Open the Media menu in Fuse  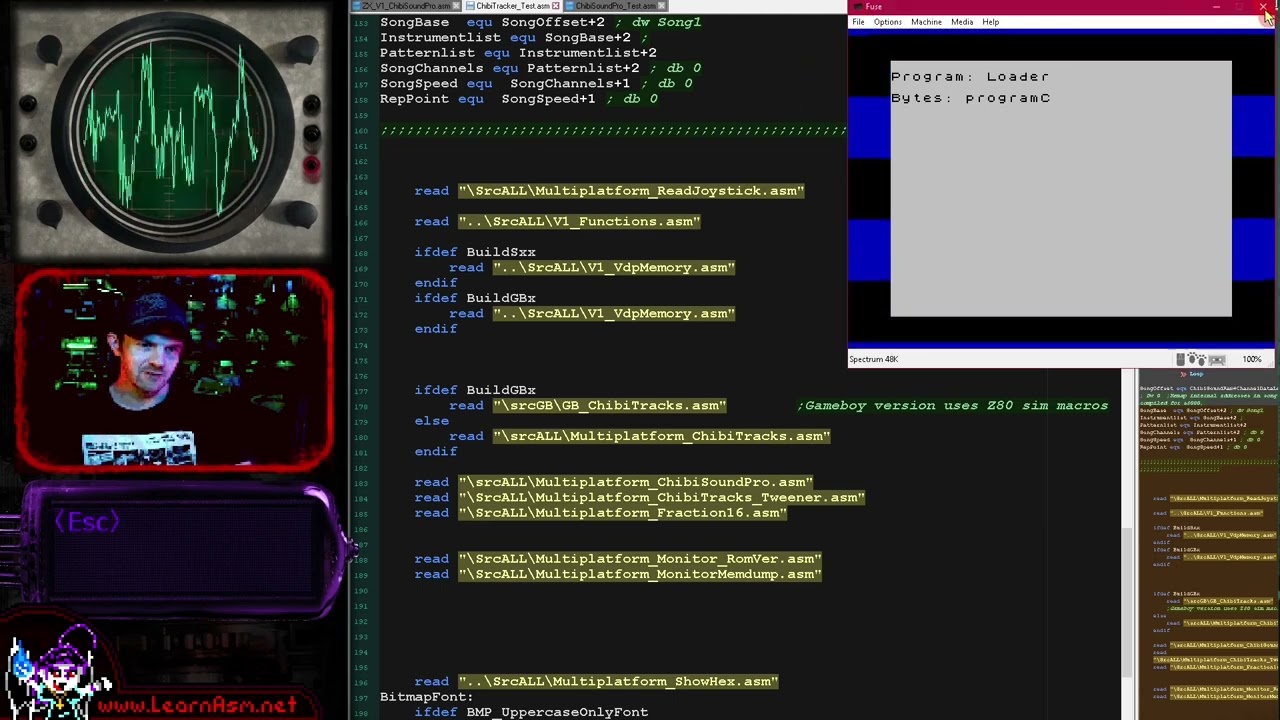point(961,22)
